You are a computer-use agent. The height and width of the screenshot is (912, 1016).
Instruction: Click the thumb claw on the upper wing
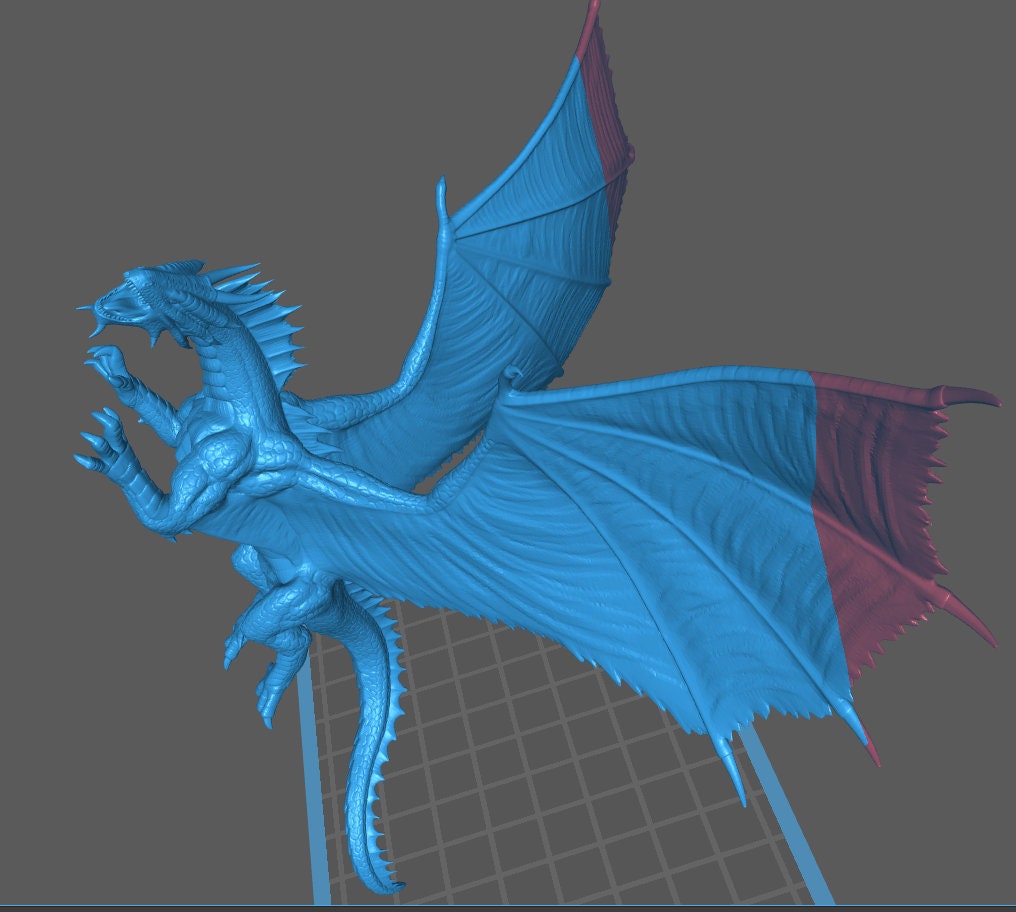(x=443, y=200)
